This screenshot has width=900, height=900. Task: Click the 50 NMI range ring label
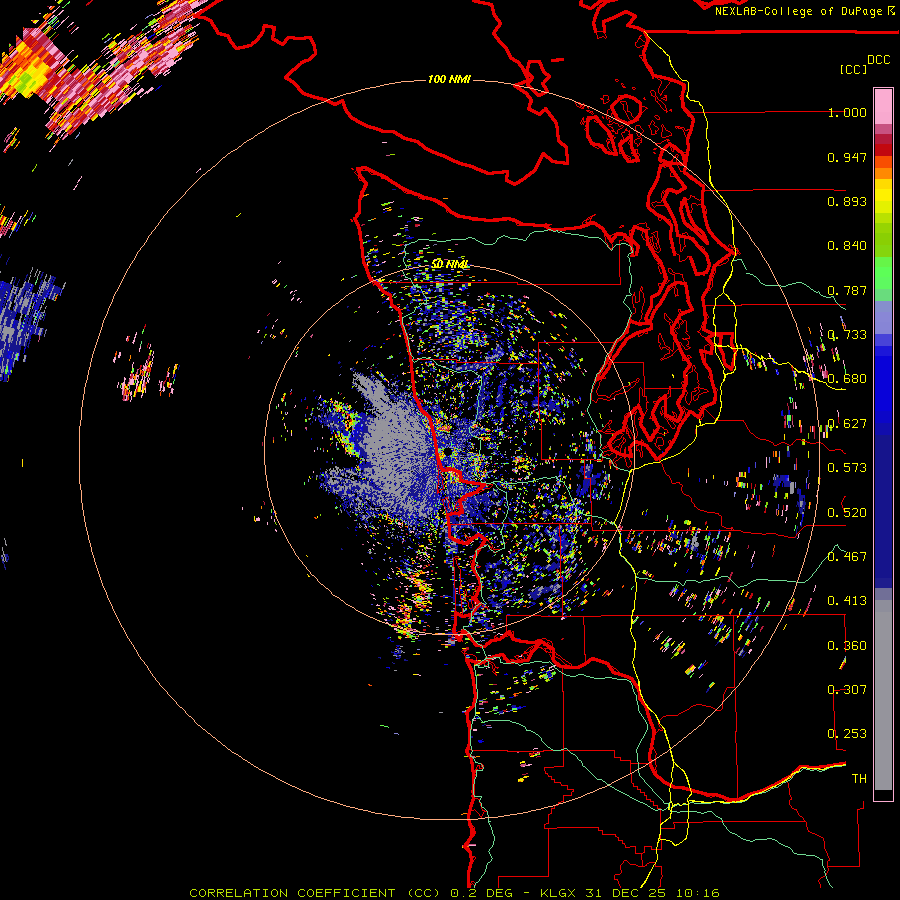click(x=451, y=264)
